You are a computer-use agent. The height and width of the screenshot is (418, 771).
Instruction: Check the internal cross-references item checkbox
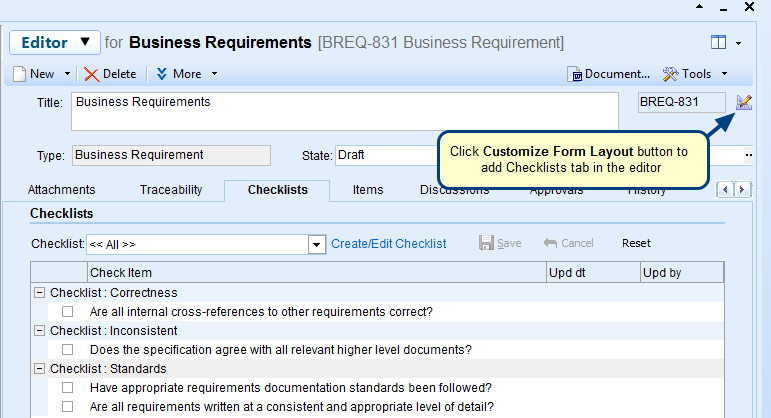pyautogui.click(x=68, y=312)
